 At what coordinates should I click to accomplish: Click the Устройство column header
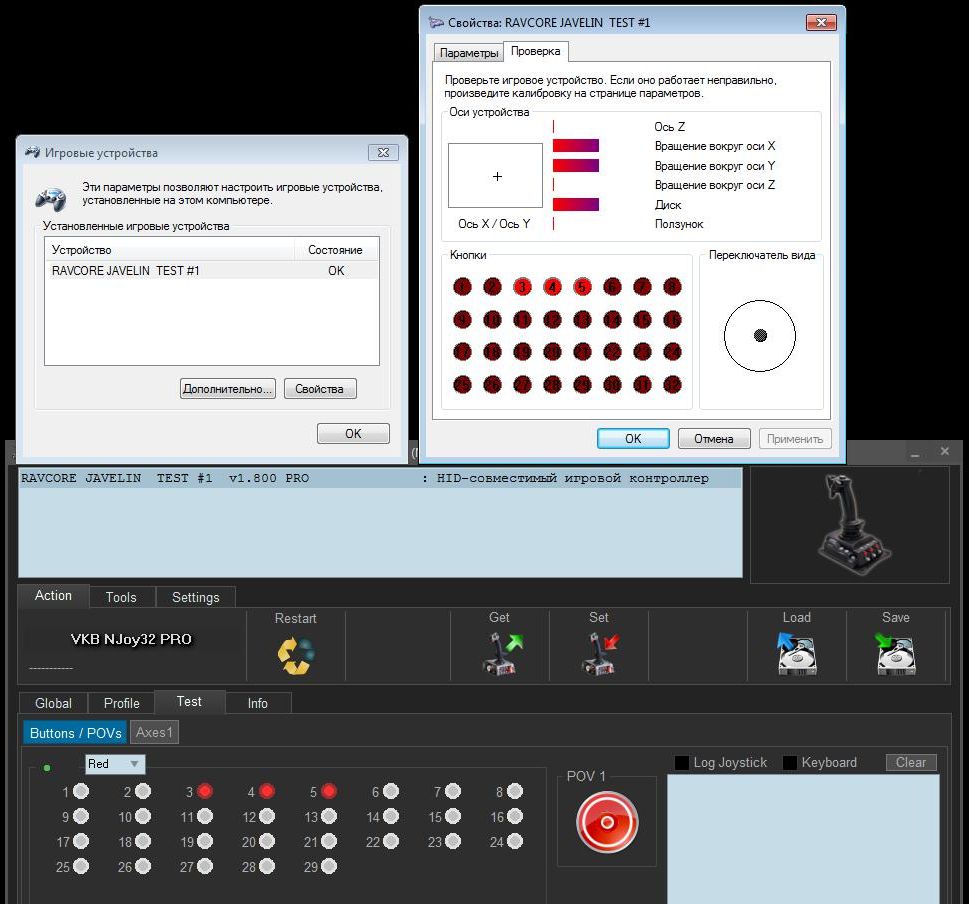[x=170, y=250]
